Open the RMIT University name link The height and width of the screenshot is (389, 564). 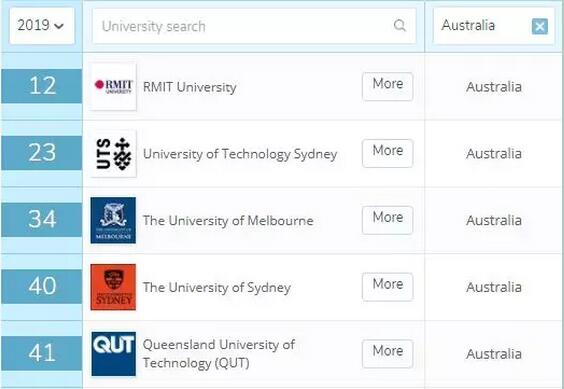[x=190, y=87]
